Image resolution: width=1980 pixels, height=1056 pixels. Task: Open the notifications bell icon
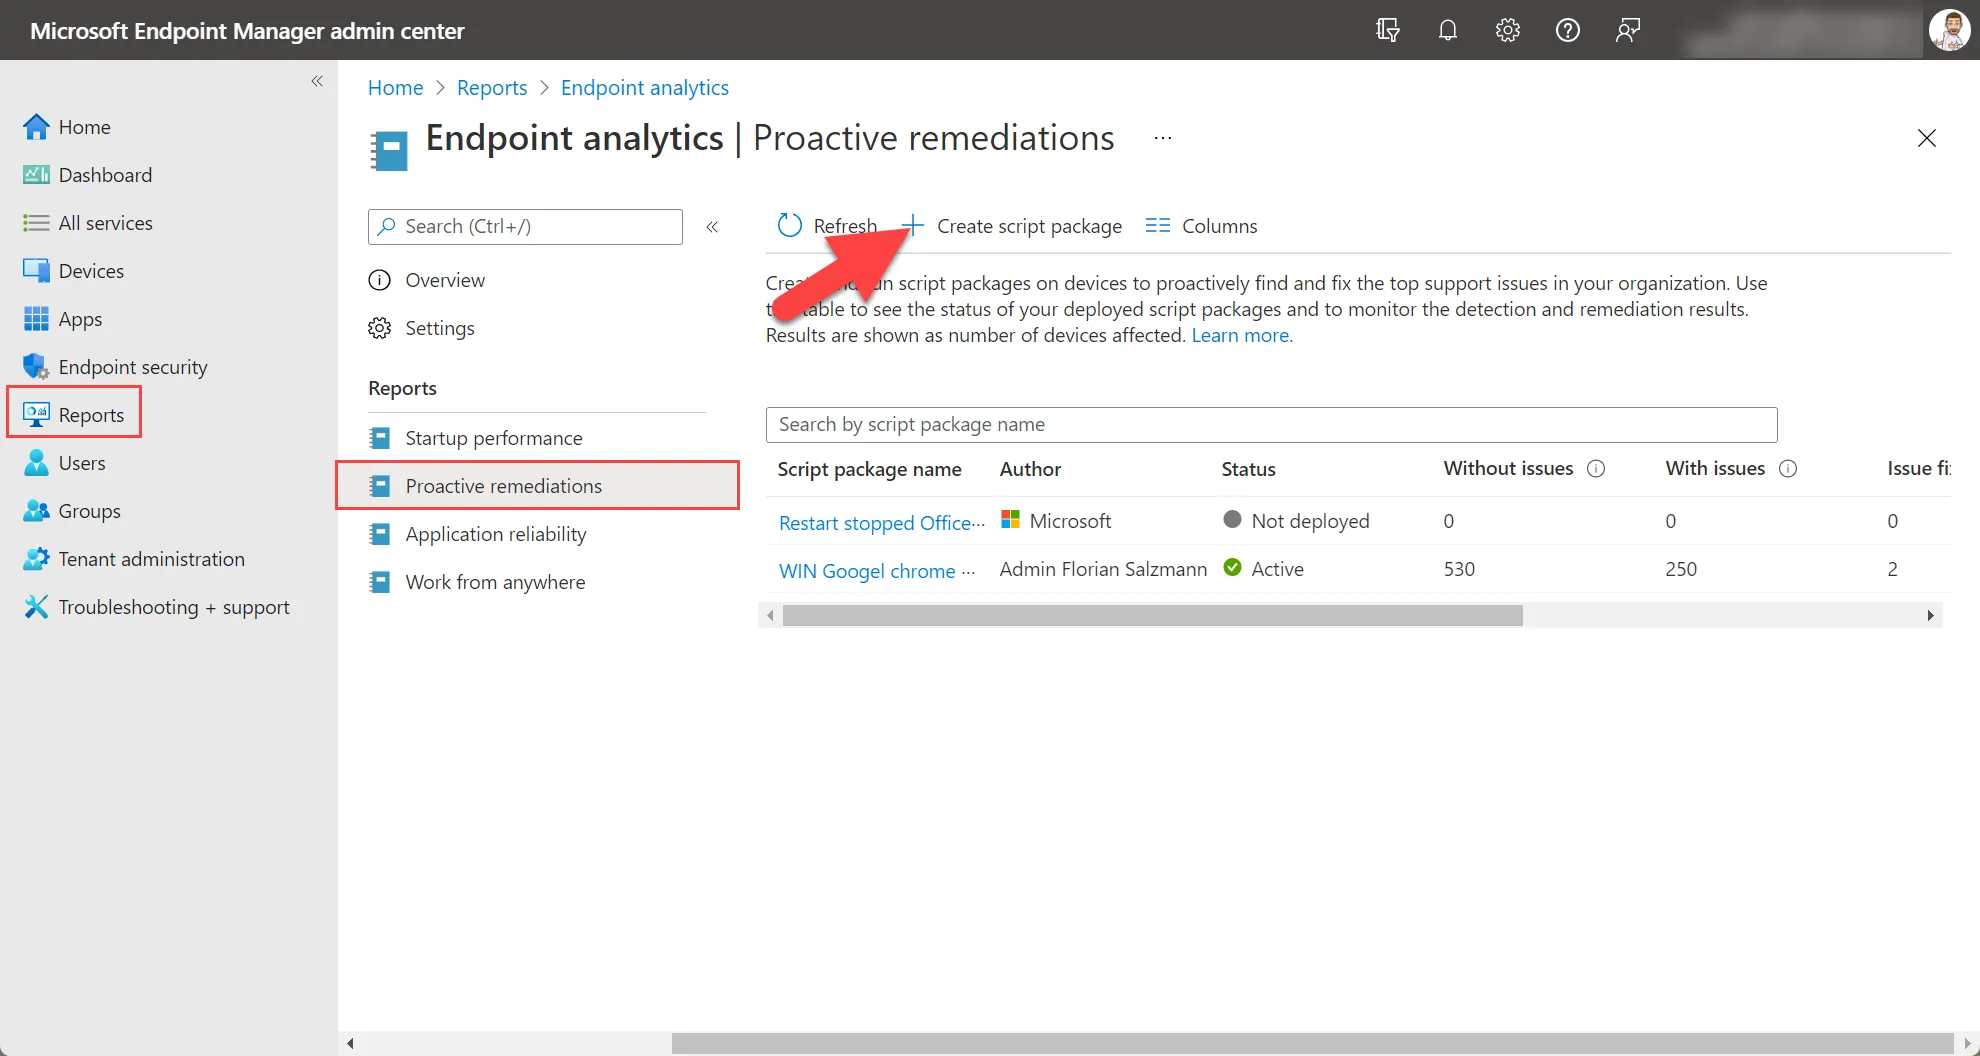(1447, 30)
